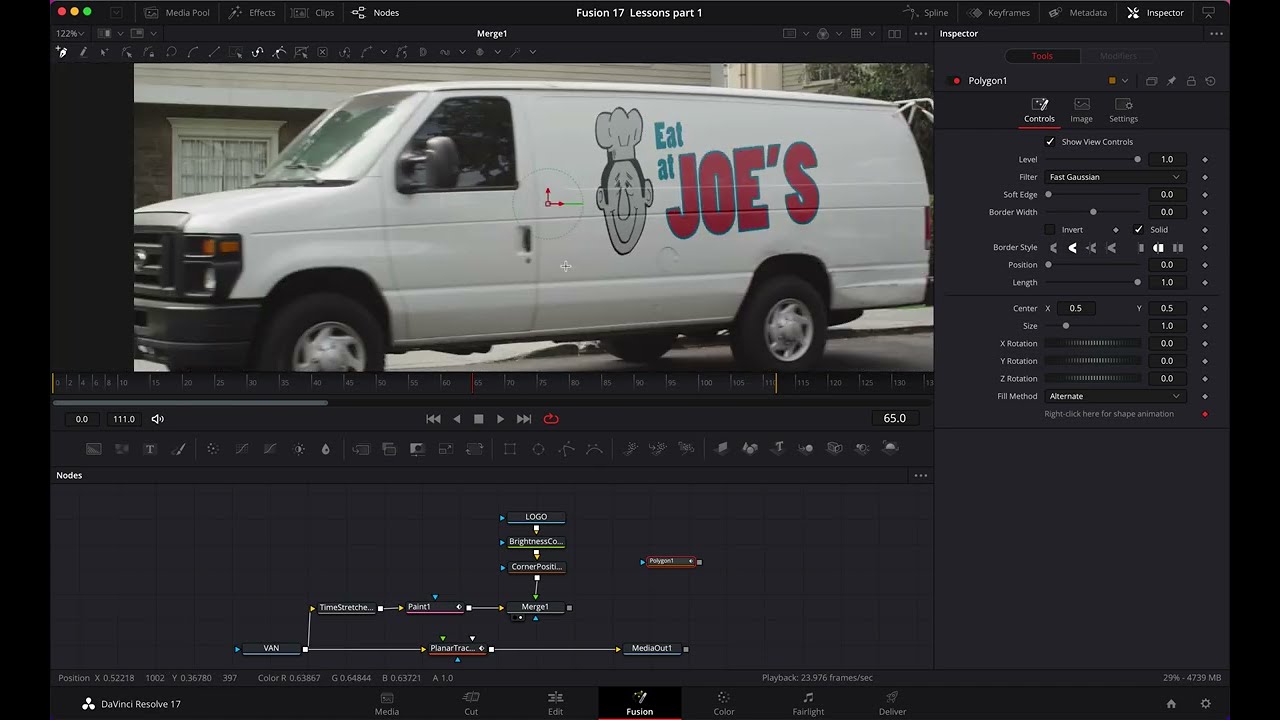The width and height of the screenshot is (1280, 720).
Task: Add a Blur tool (droplet icon)
Action: coord(325,449)
